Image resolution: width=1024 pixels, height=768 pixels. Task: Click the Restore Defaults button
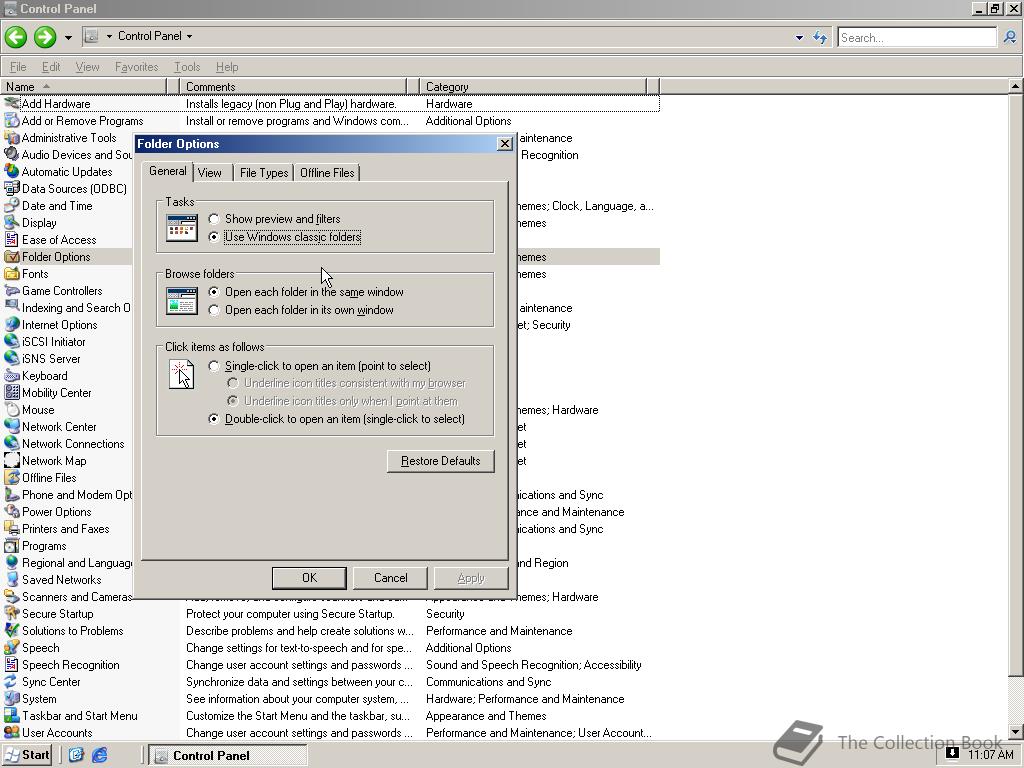point(440,461)
